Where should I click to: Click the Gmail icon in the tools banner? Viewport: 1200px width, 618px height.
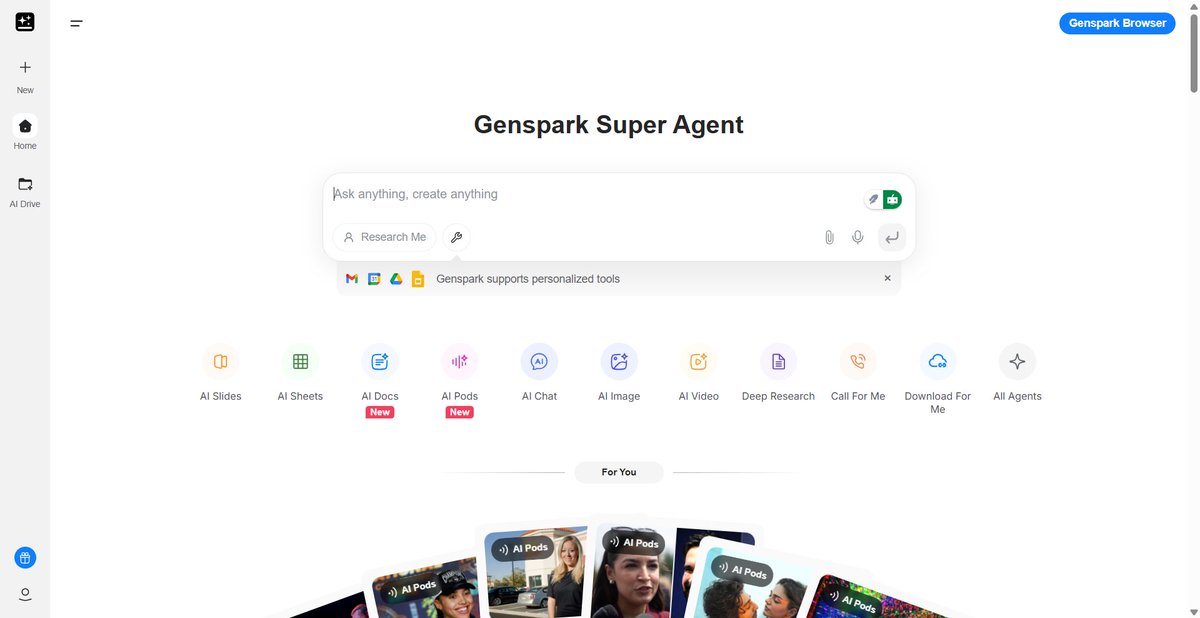pos(352,279)
